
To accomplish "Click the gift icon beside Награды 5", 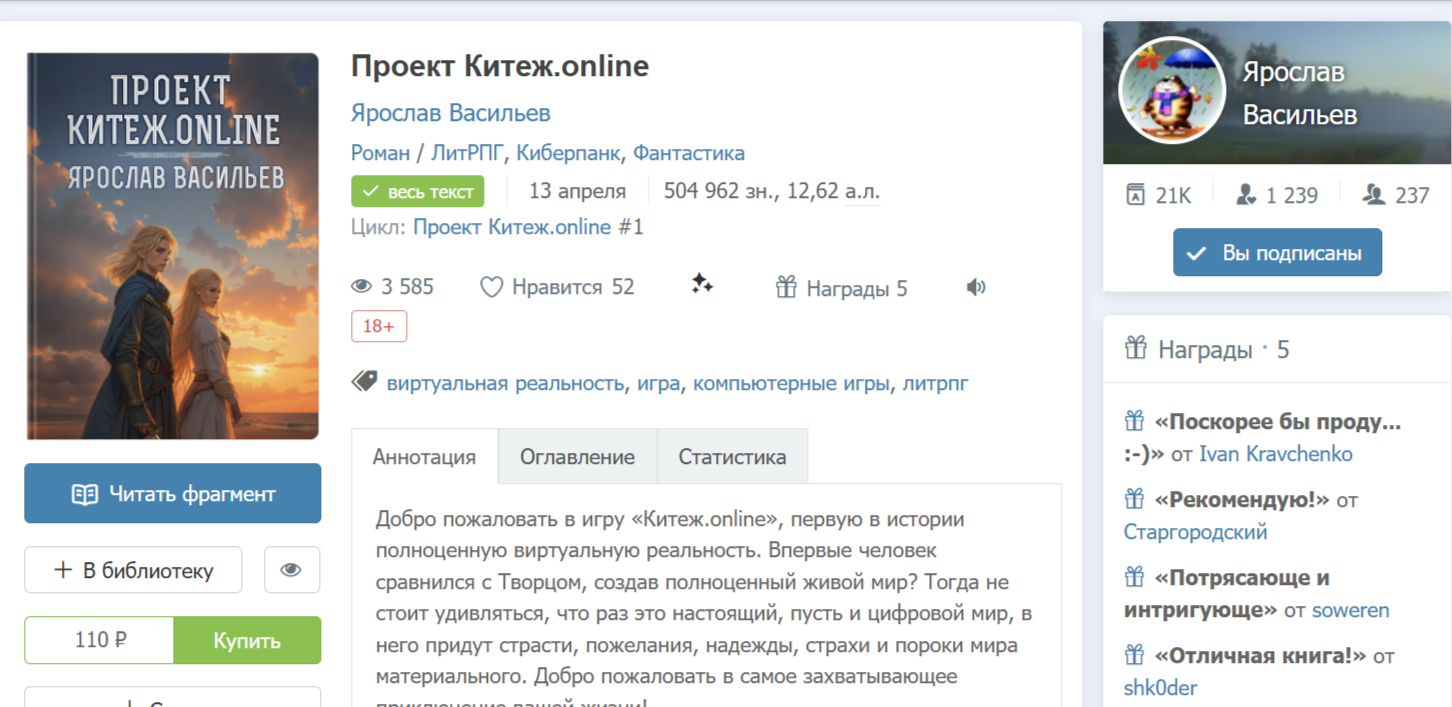I will coord(786,288).
